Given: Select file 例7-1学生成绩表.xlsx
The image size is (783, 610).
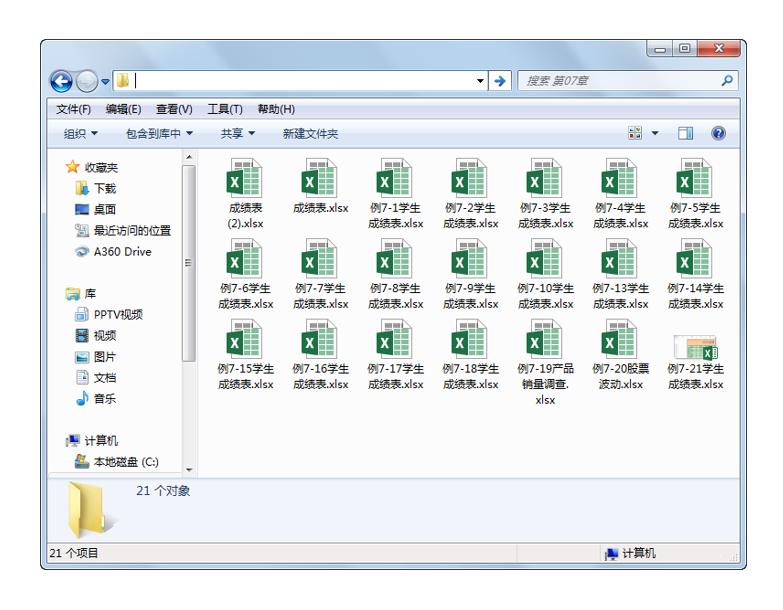Looking at the screenshot, I should click(395, 194).
